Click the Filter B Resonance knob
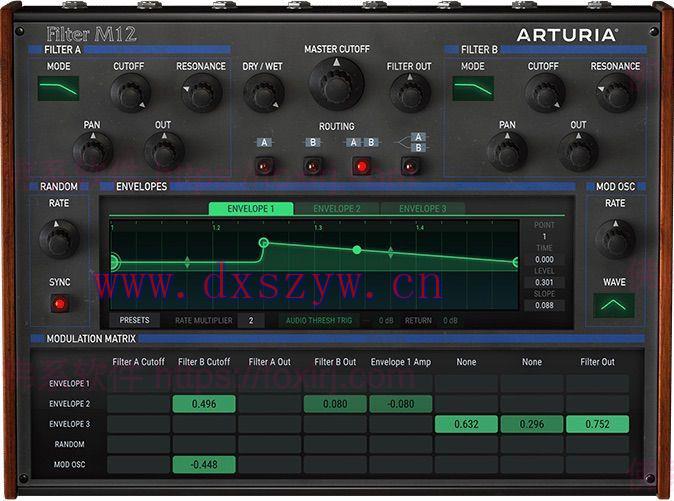Image resolution: width=674 pixels, height=501 pixels. (x=616, y=93)
